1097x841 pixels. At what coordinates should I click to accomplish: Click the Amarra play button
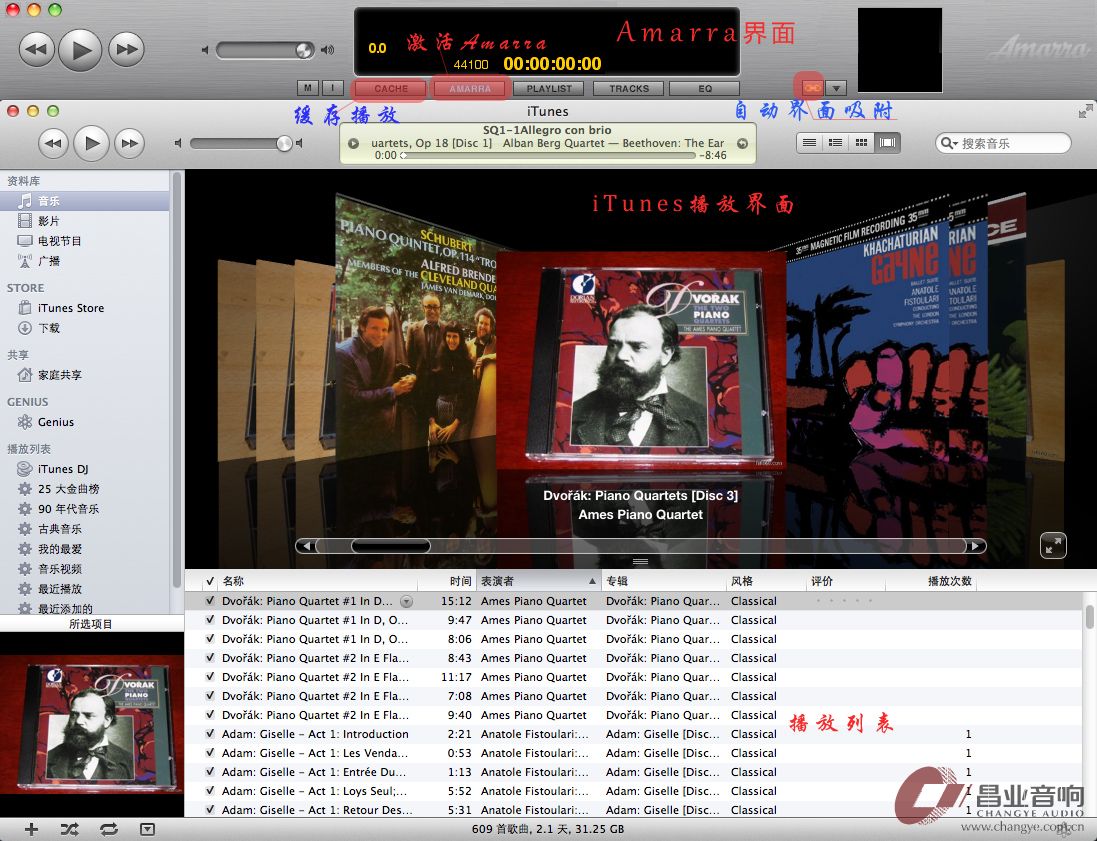click(x=80, y=49)
